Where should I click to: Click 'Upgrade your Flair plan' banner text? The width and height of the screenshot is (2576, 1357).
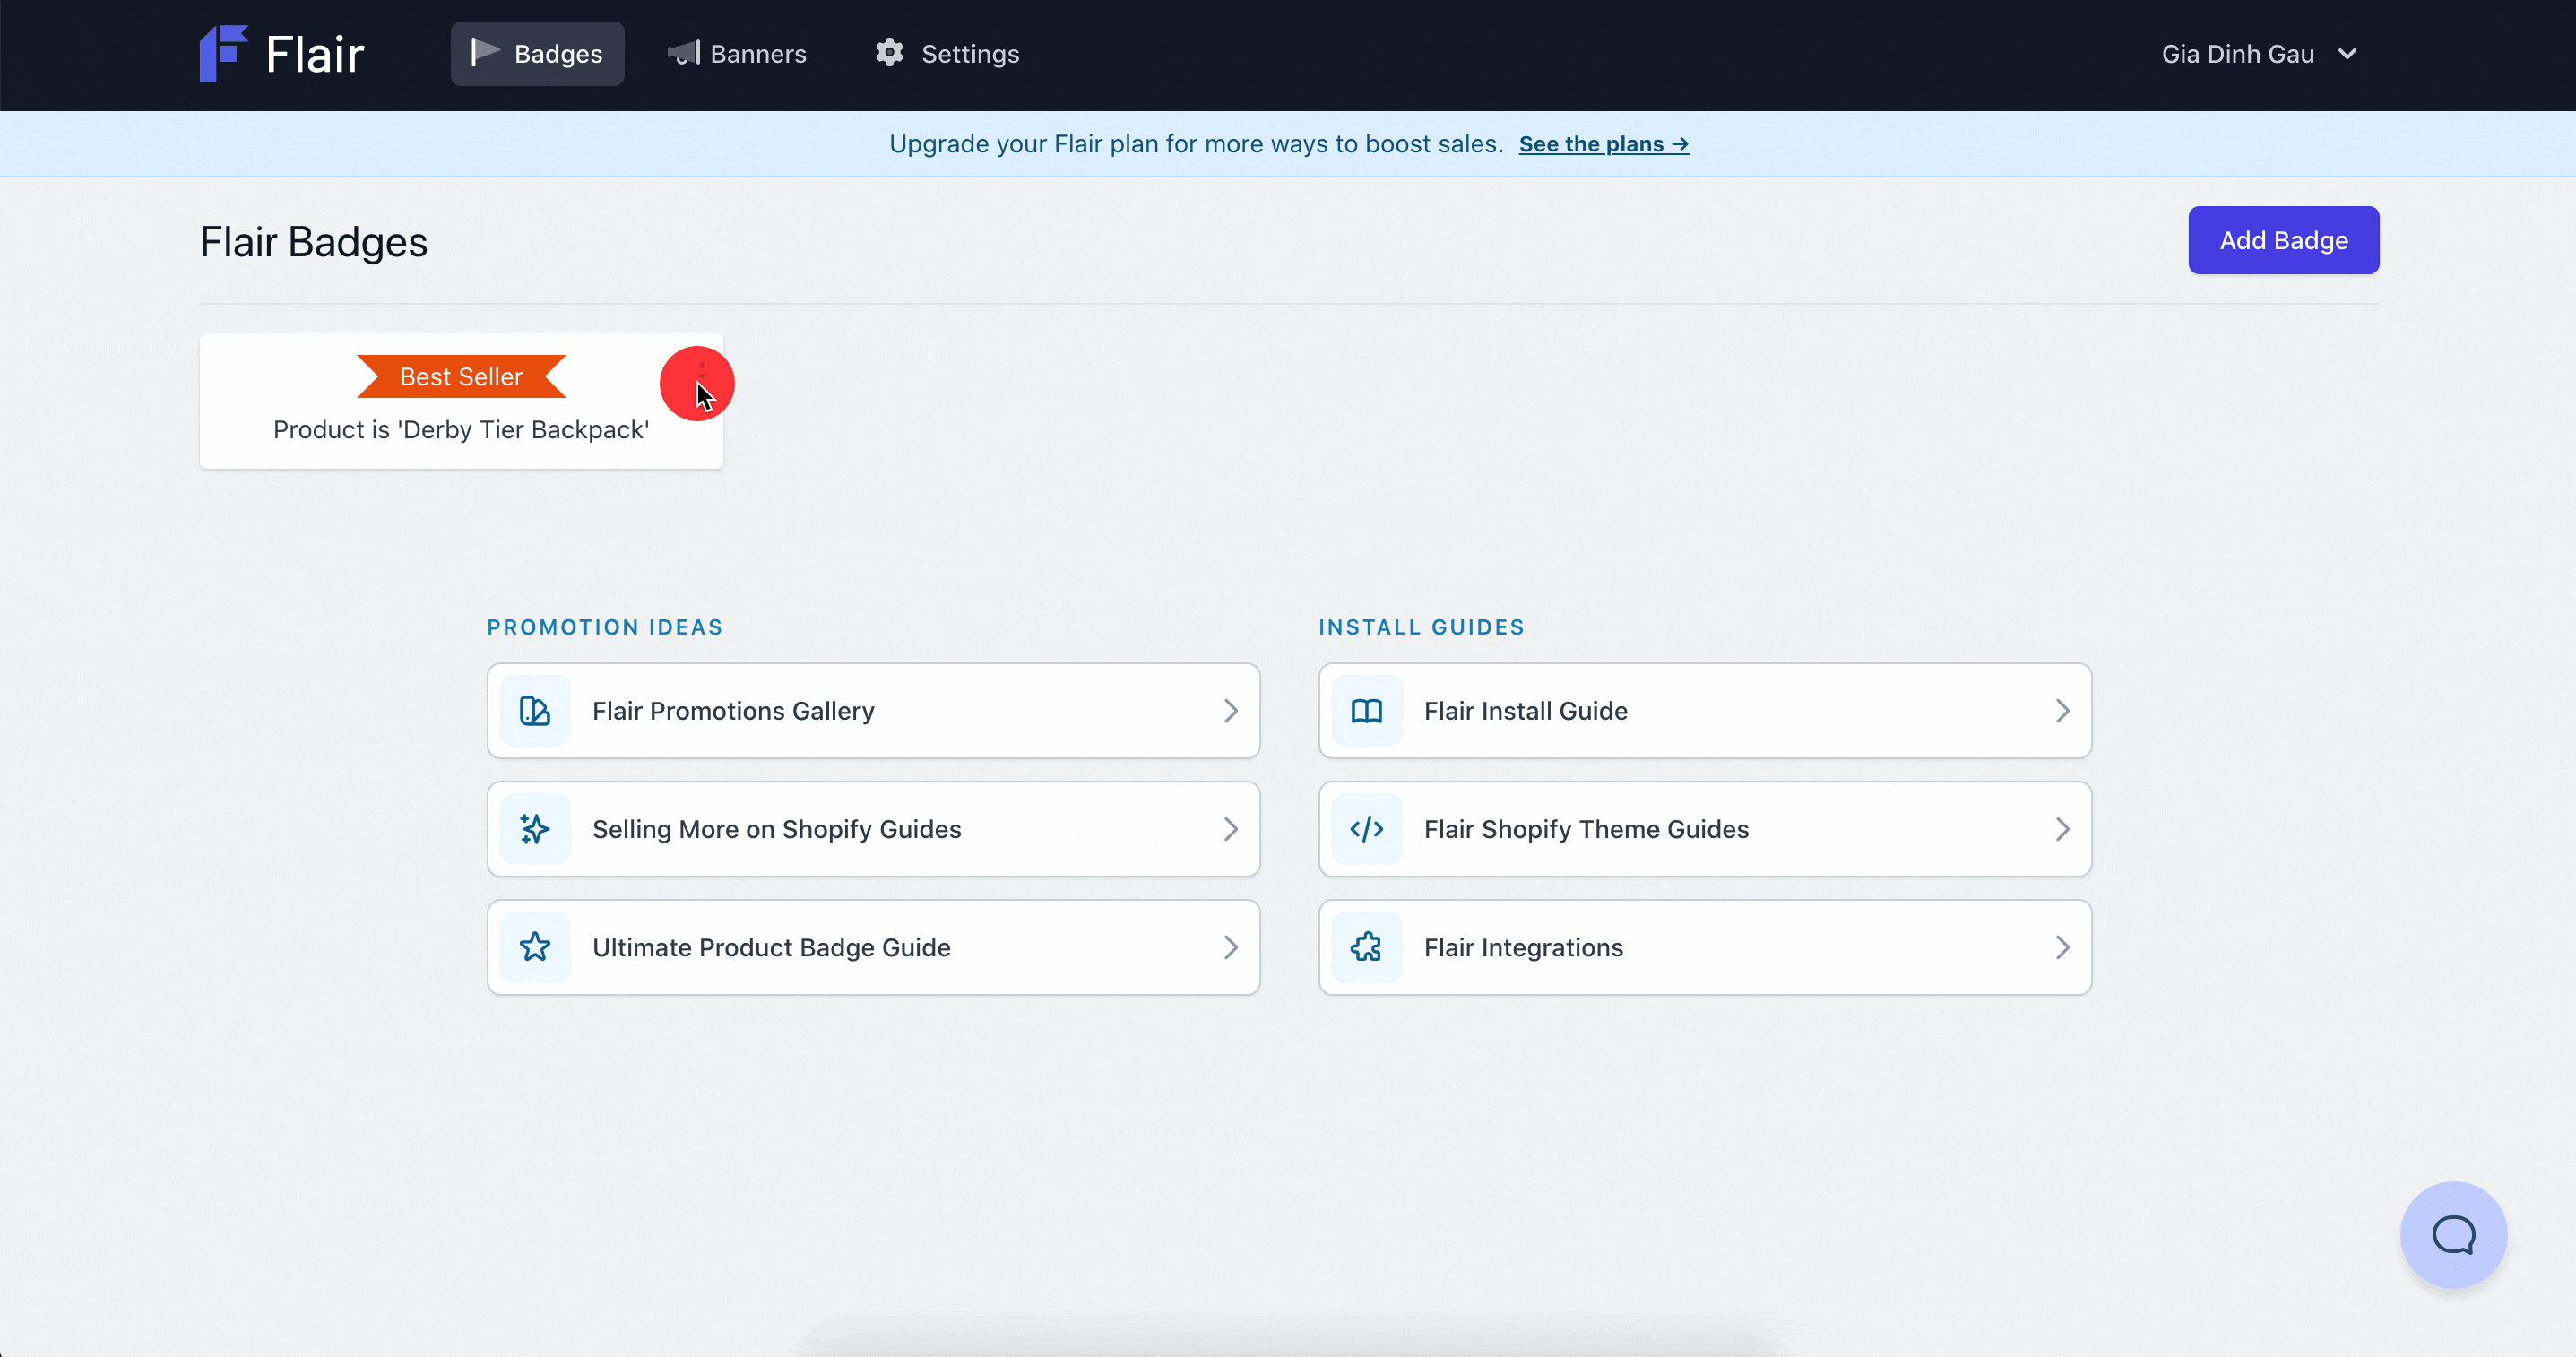pos(1196,144)
